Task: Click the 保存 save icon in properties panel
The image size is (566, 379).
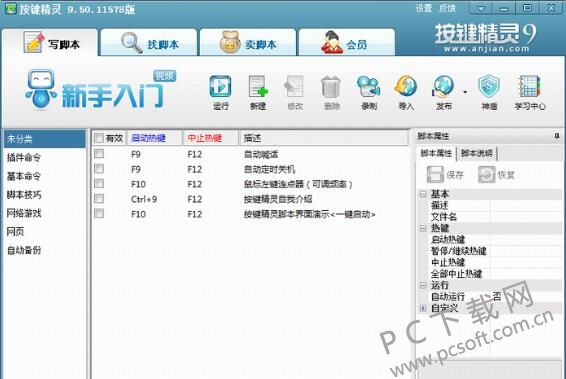Action: pyautogui.click(x=435, y=175)
